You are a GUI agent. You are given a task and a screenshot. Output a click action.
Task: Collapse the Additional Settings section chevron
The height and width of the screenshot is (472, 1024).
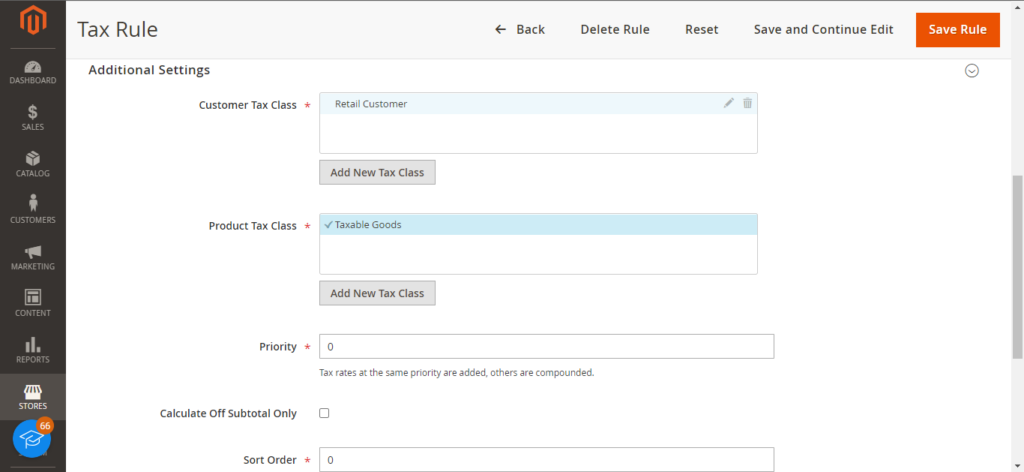pyautogui.click(x=972, y=71)
